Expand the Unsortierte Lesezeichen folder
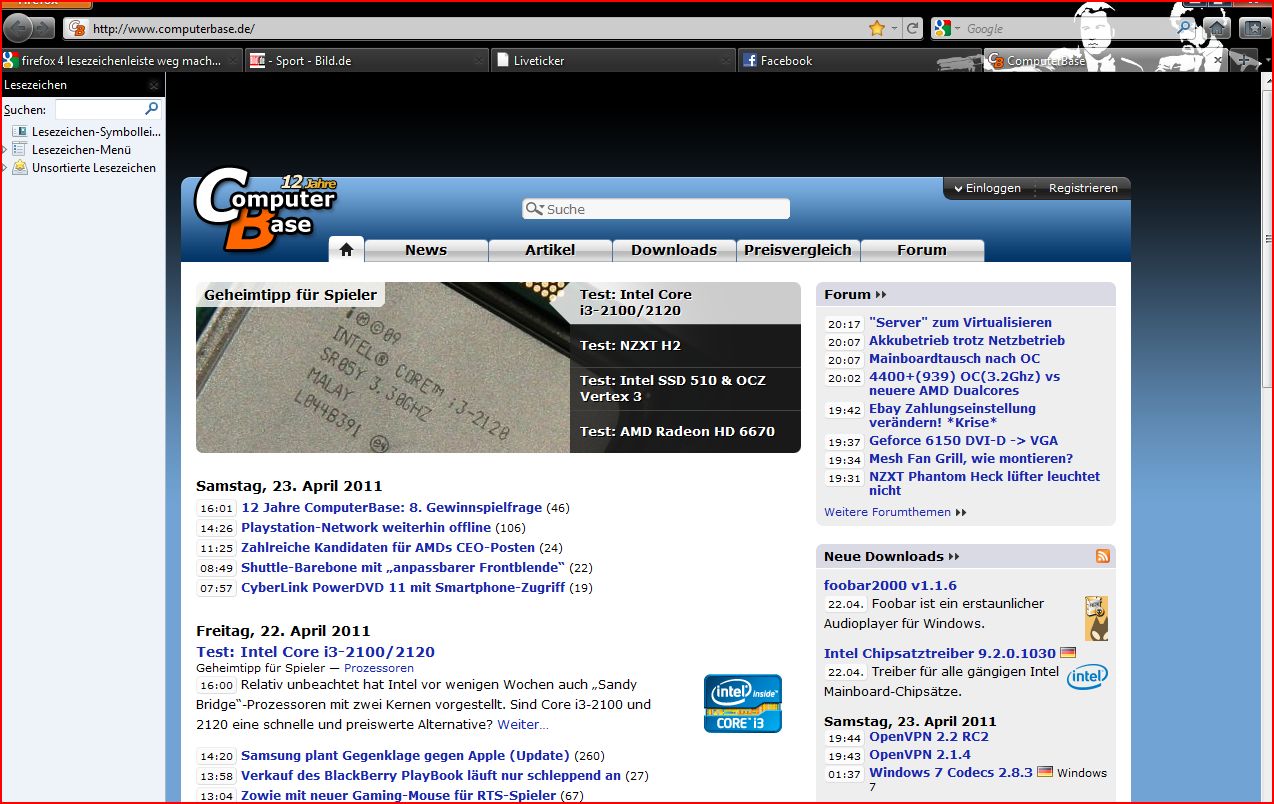 [x=4, y=168]
